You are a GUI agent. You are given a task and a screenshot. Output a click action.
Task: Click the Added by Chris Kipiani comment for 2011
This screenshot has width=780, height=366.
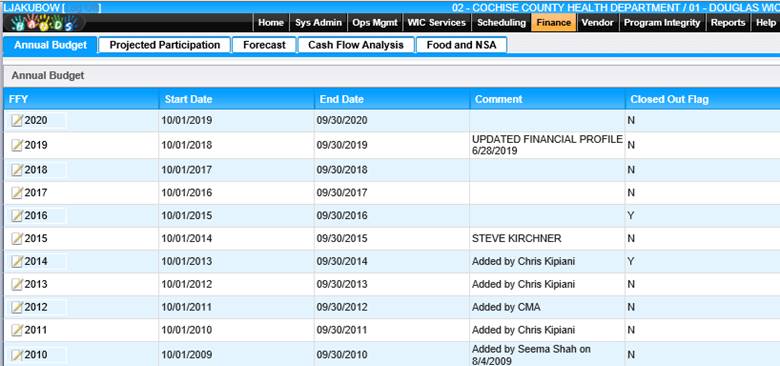pos(523,330)
